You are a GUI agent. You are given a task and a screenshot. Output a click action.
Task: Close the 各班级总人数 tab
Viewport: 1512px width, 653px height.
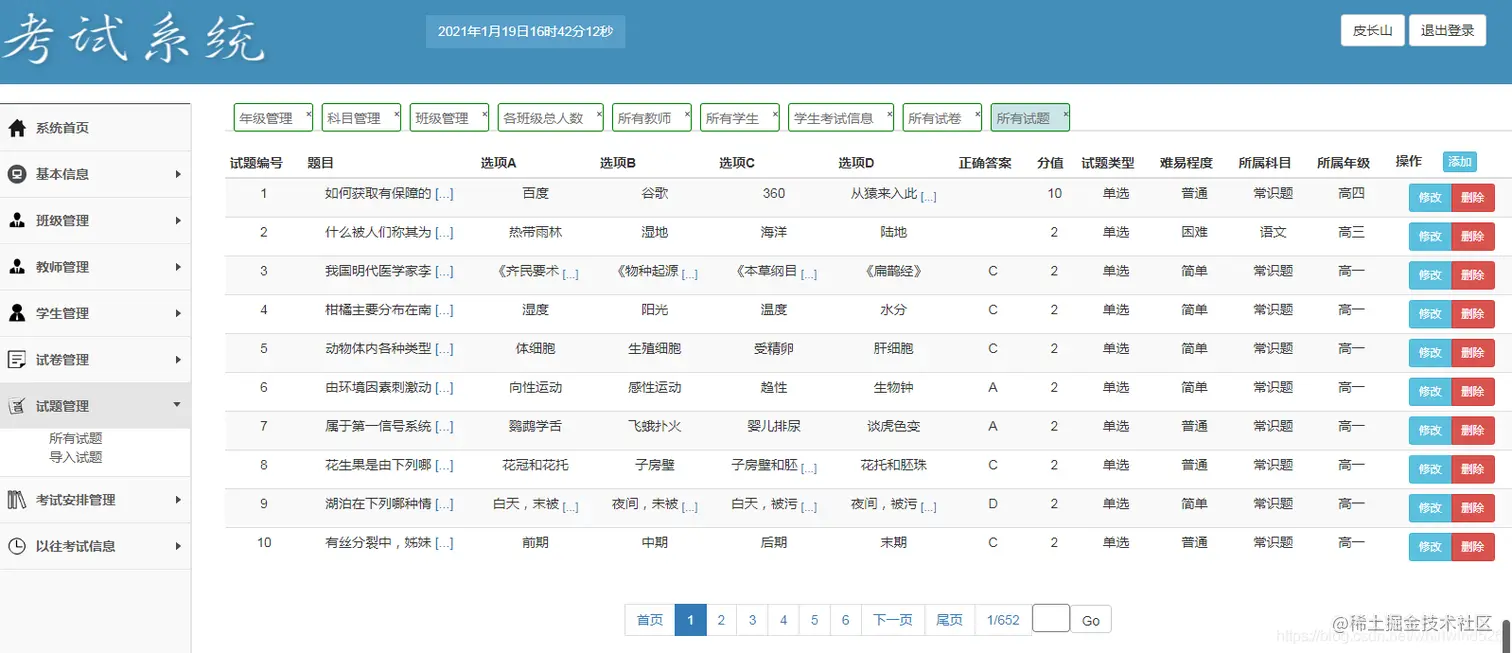[x=599, y=113]
